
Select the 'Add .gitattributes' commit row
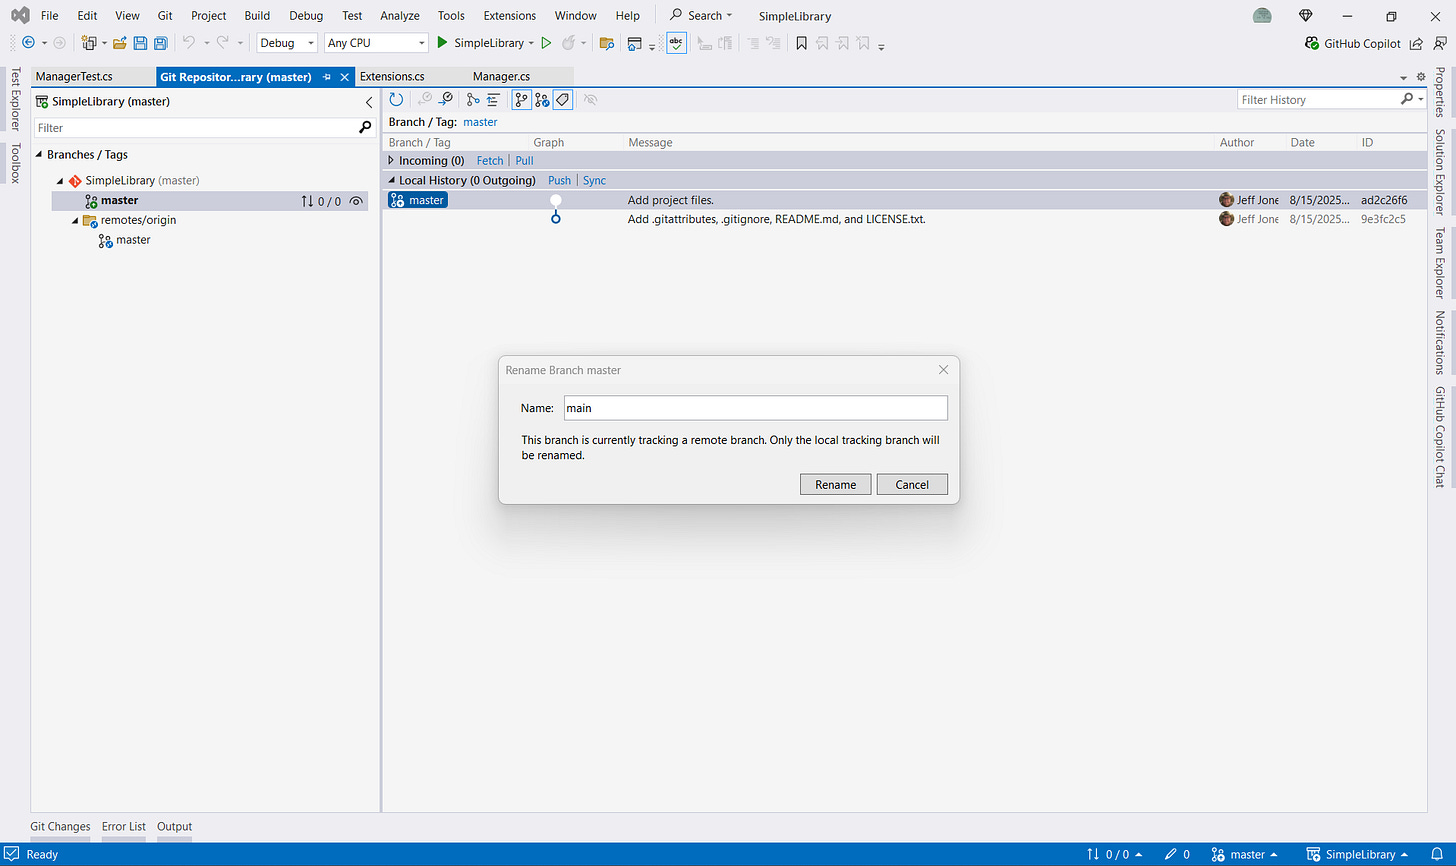click(x=904, y=219)
